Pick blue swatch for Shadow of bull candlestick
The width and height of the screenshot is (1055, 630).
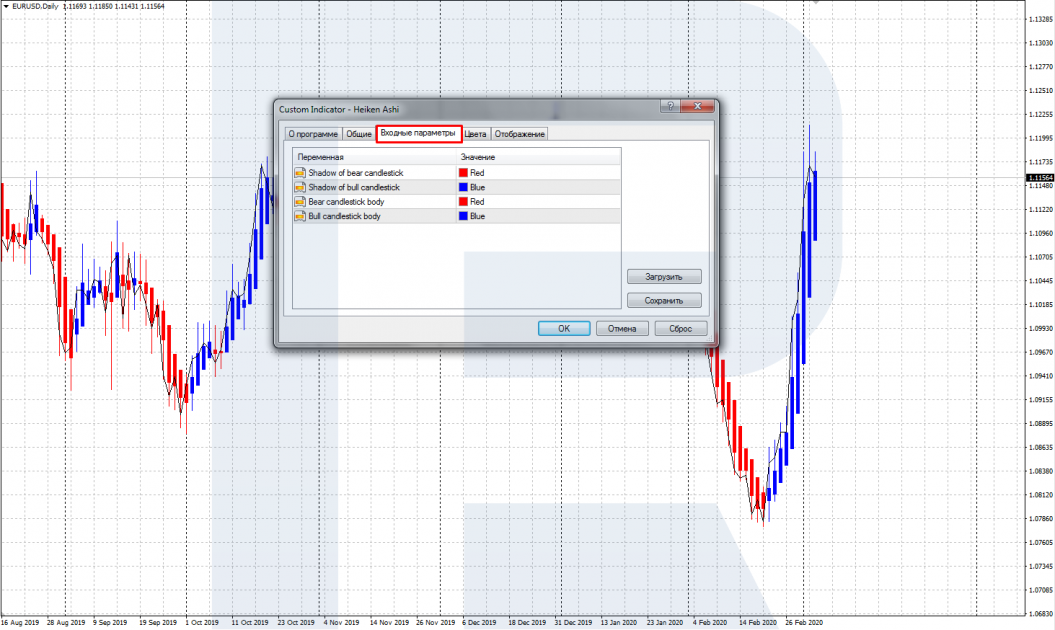click(x=463, y=187)
